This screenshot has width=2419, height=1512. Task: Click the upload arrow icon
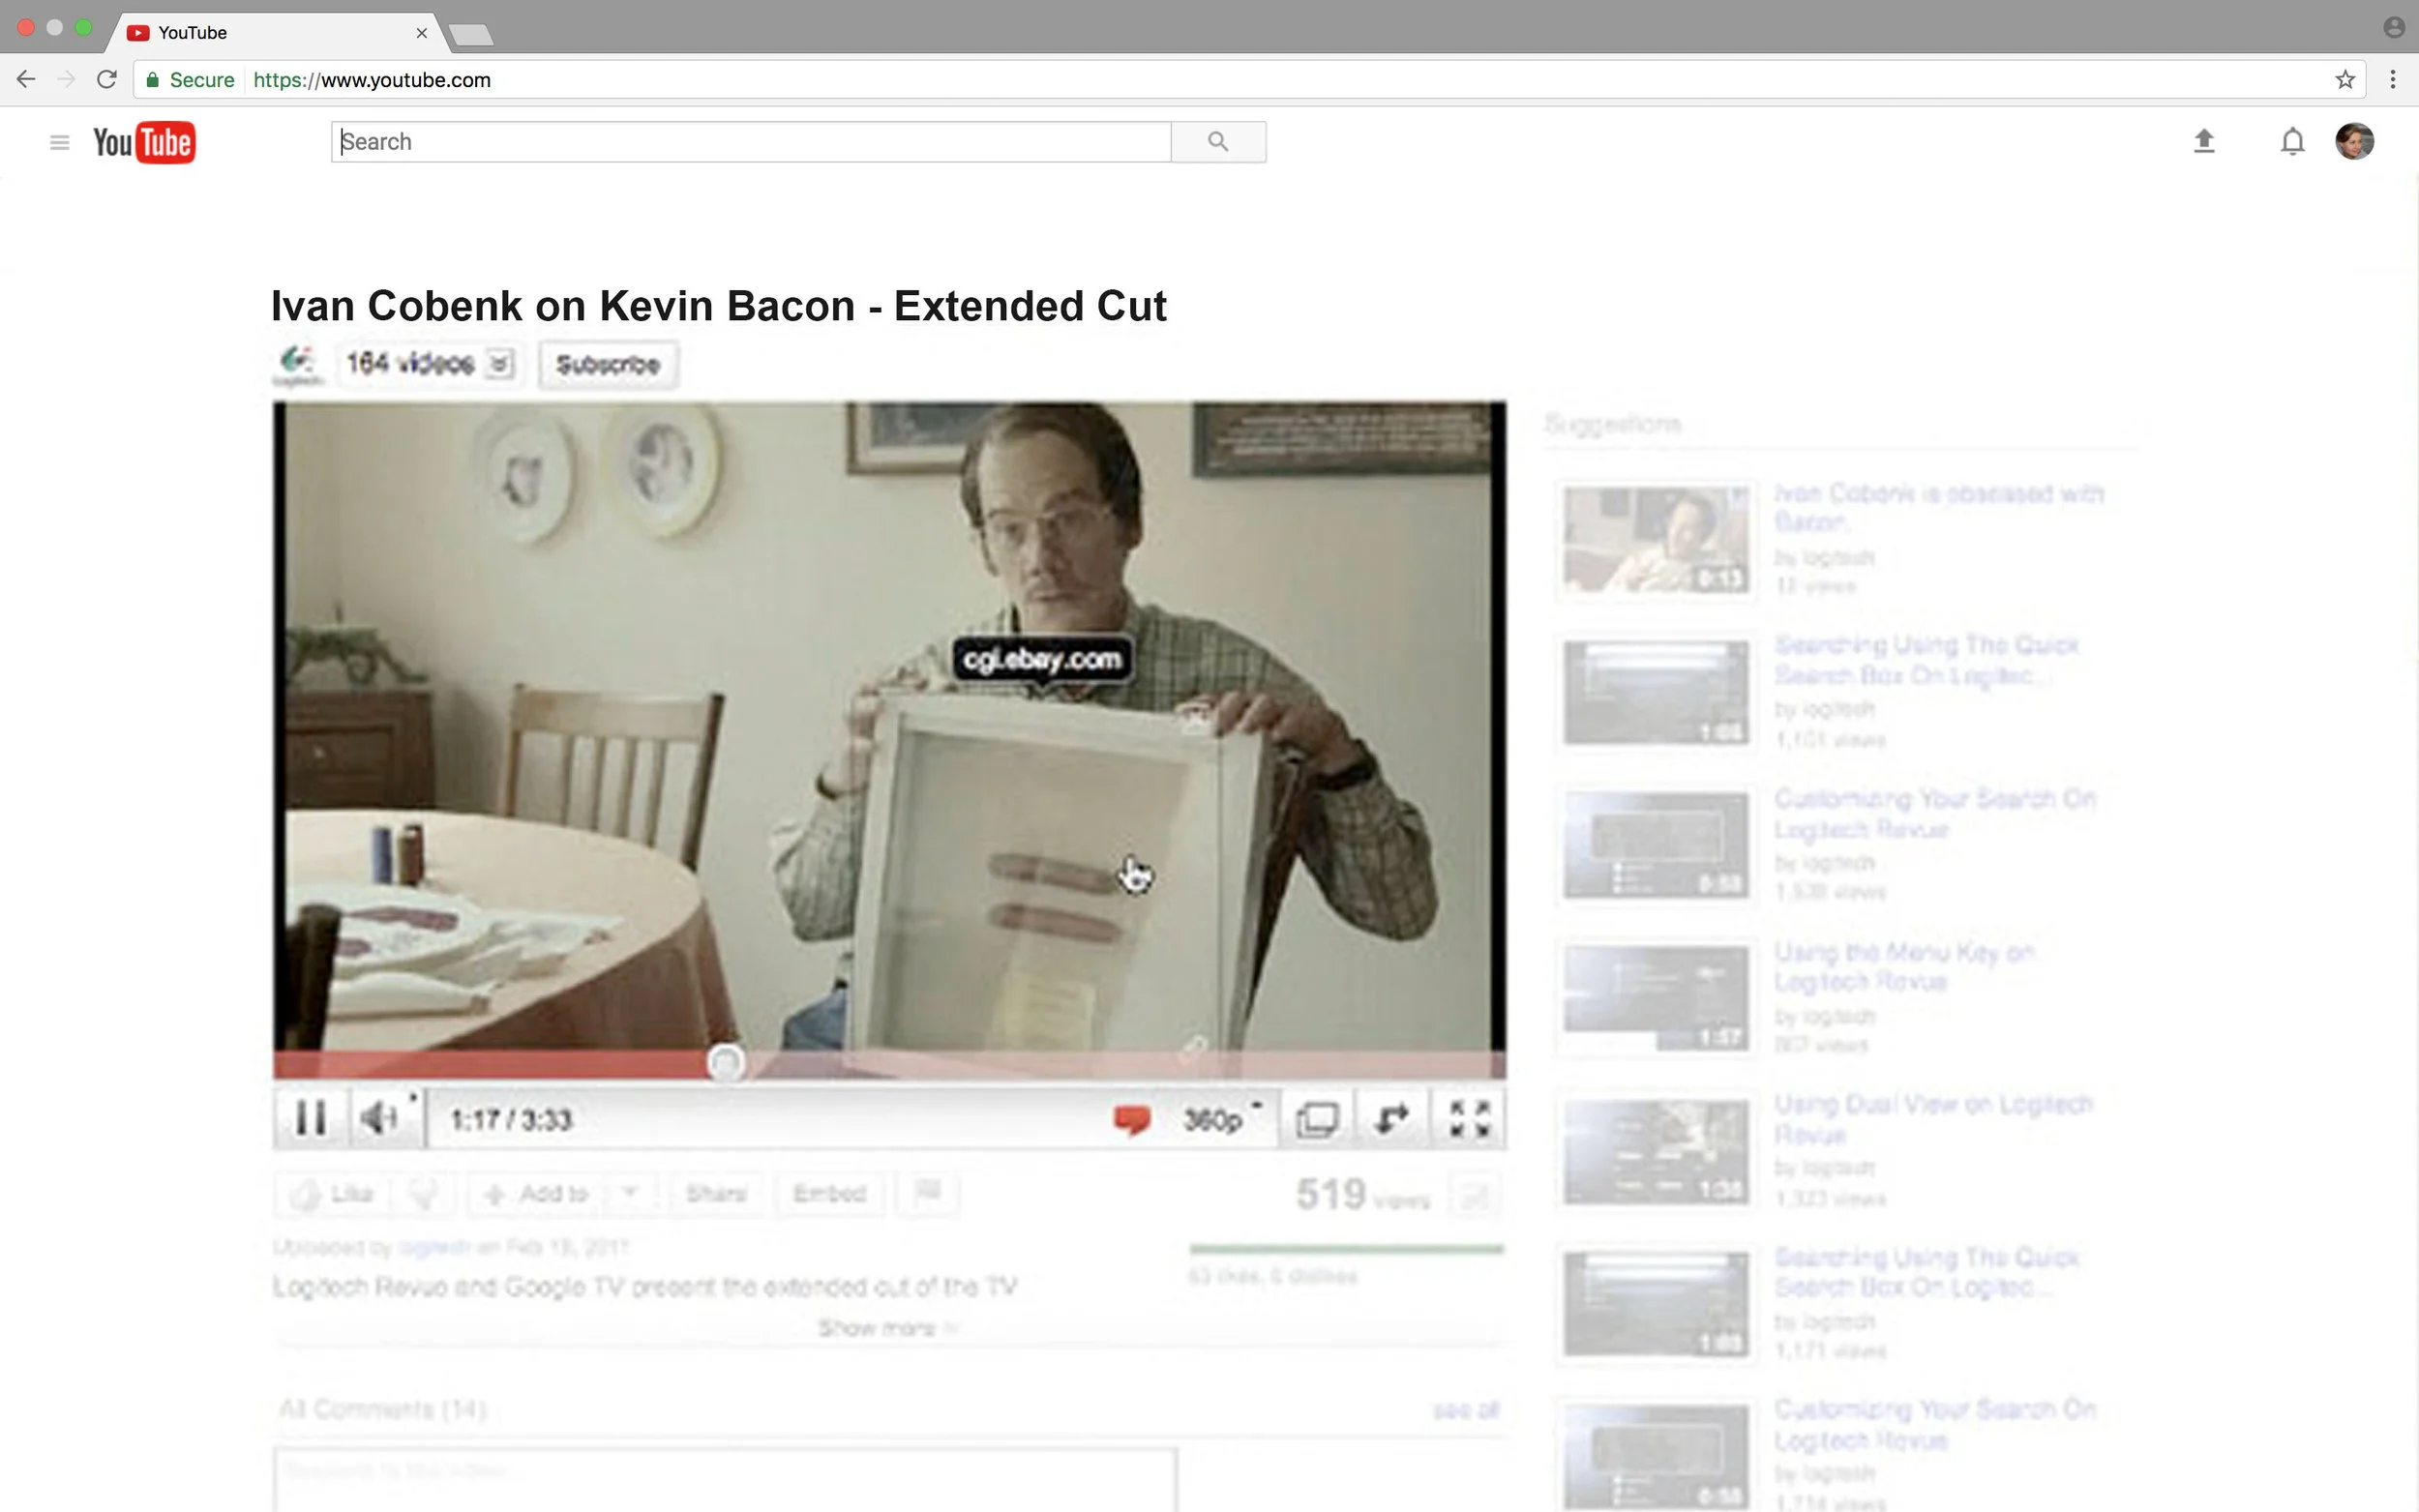click(2204, 141)
